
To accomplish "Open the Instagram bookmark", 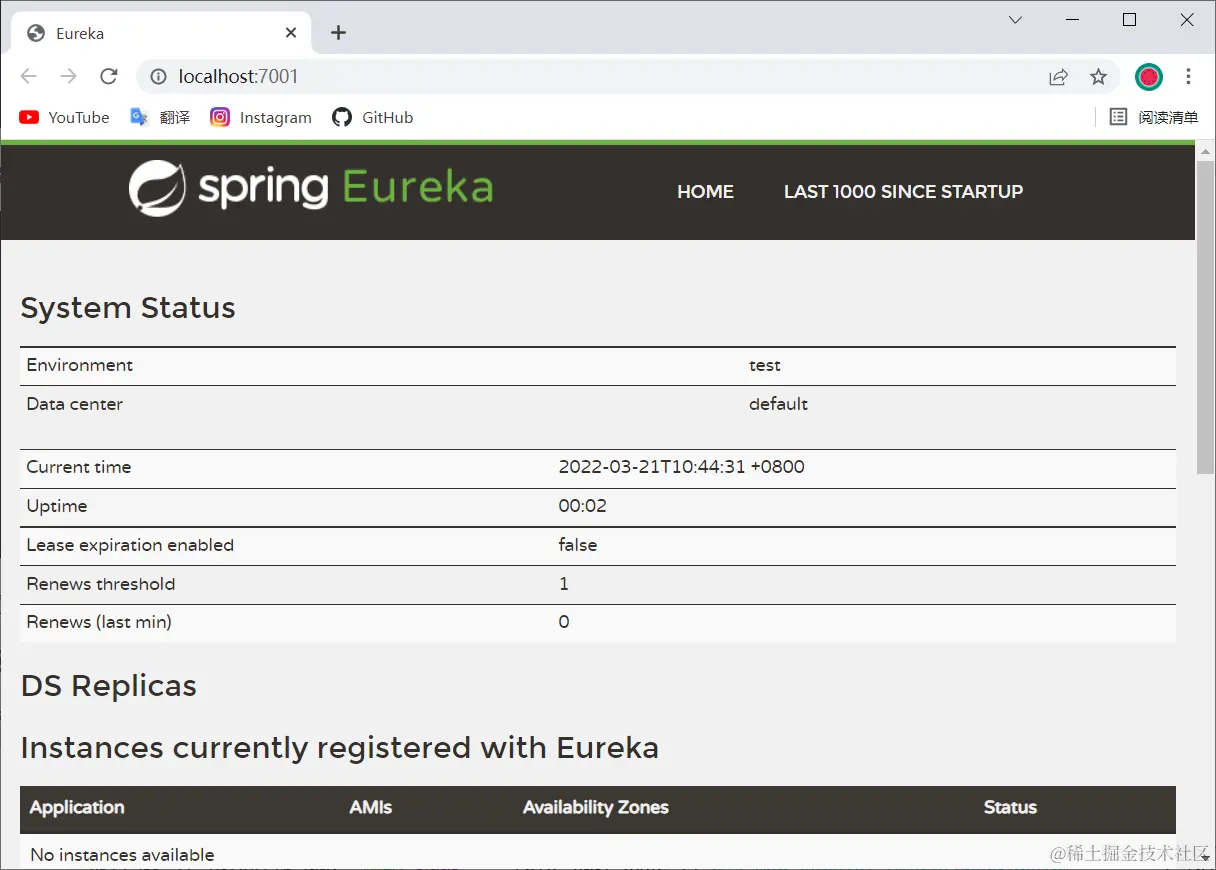I will click(261, 117).
